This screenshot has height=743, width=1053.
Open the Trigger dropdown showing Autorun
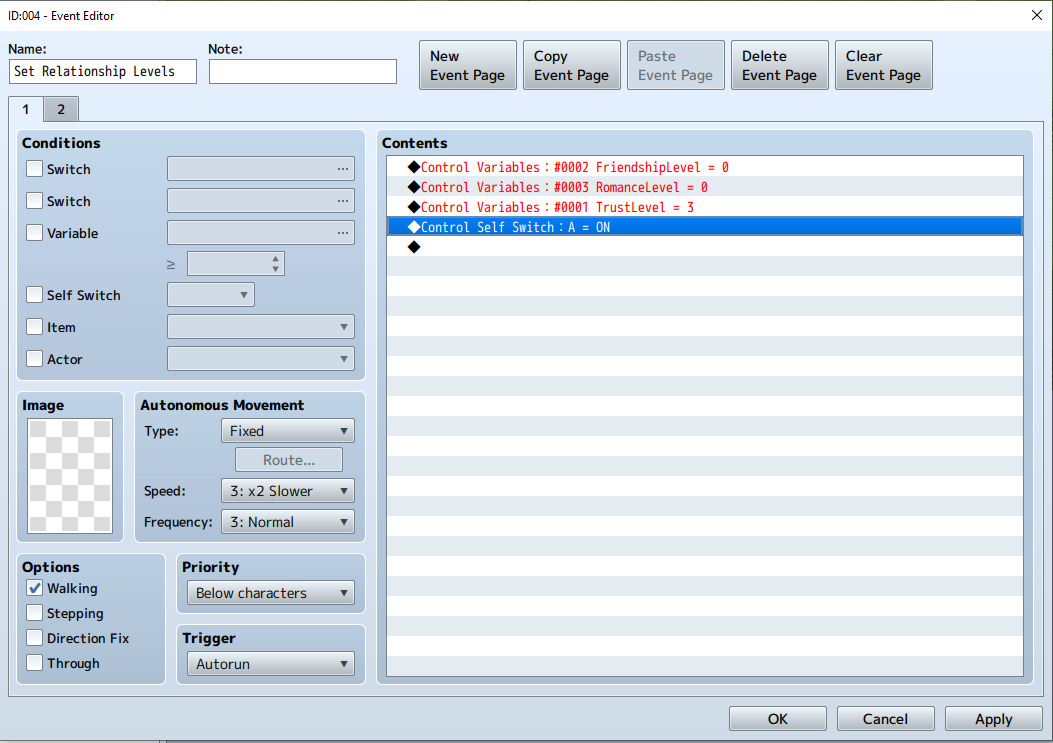[271, 664]
